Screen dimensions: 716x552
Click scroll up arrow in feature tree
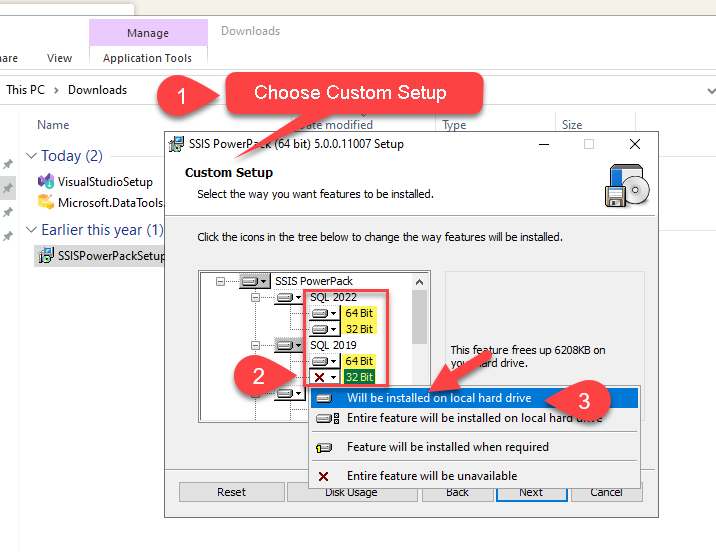[419, 282]
